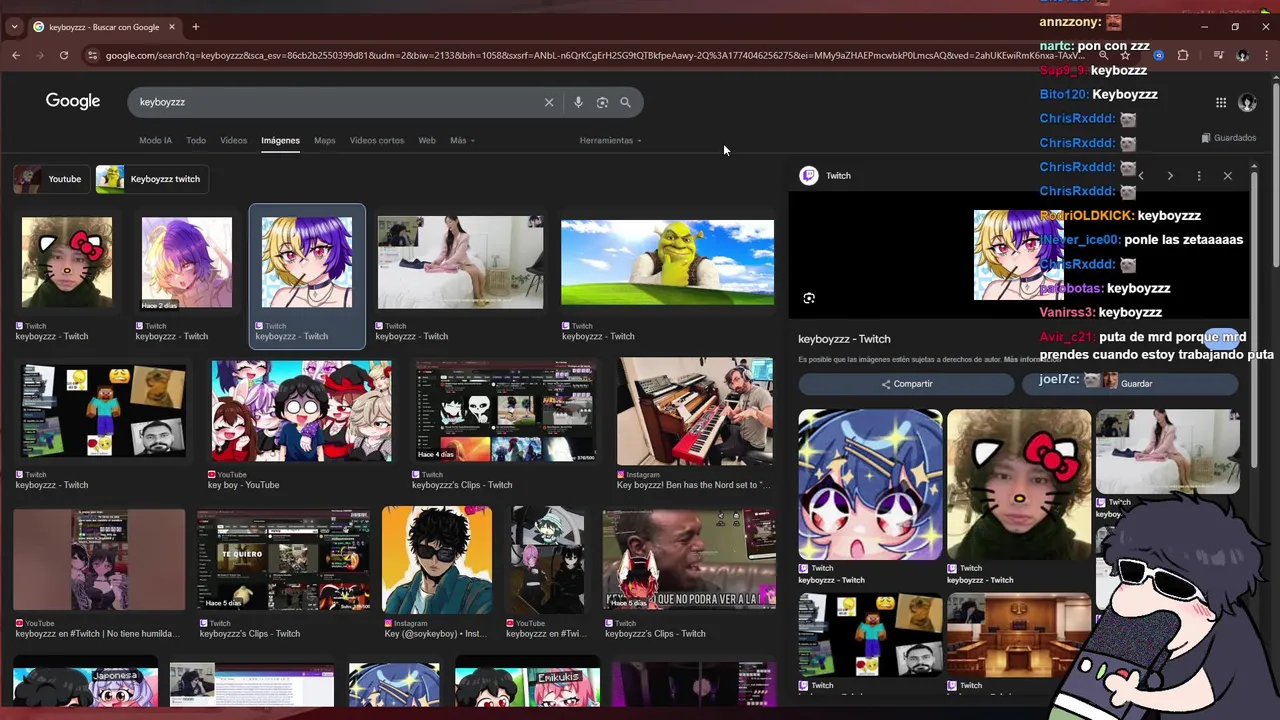Click the Google logo

[73, 101]
